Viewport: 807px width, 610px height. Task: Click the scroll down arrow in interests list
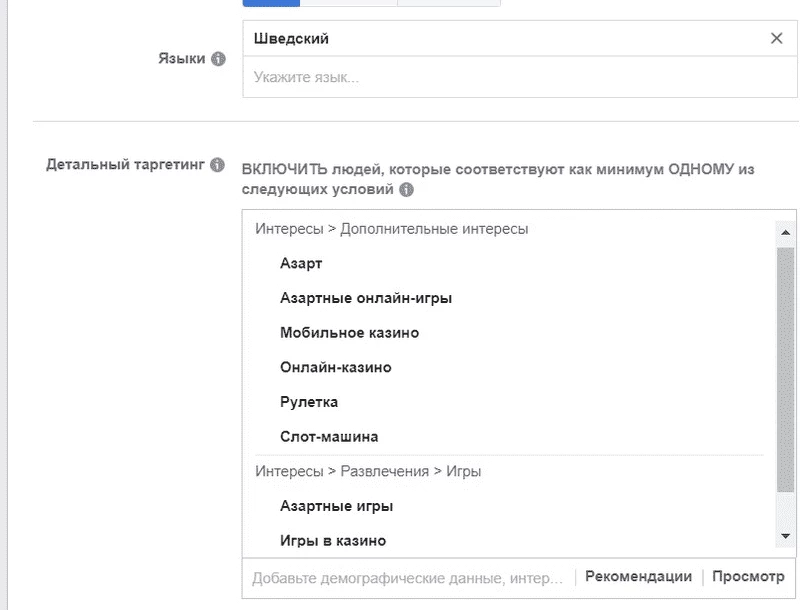click(785, 536)
